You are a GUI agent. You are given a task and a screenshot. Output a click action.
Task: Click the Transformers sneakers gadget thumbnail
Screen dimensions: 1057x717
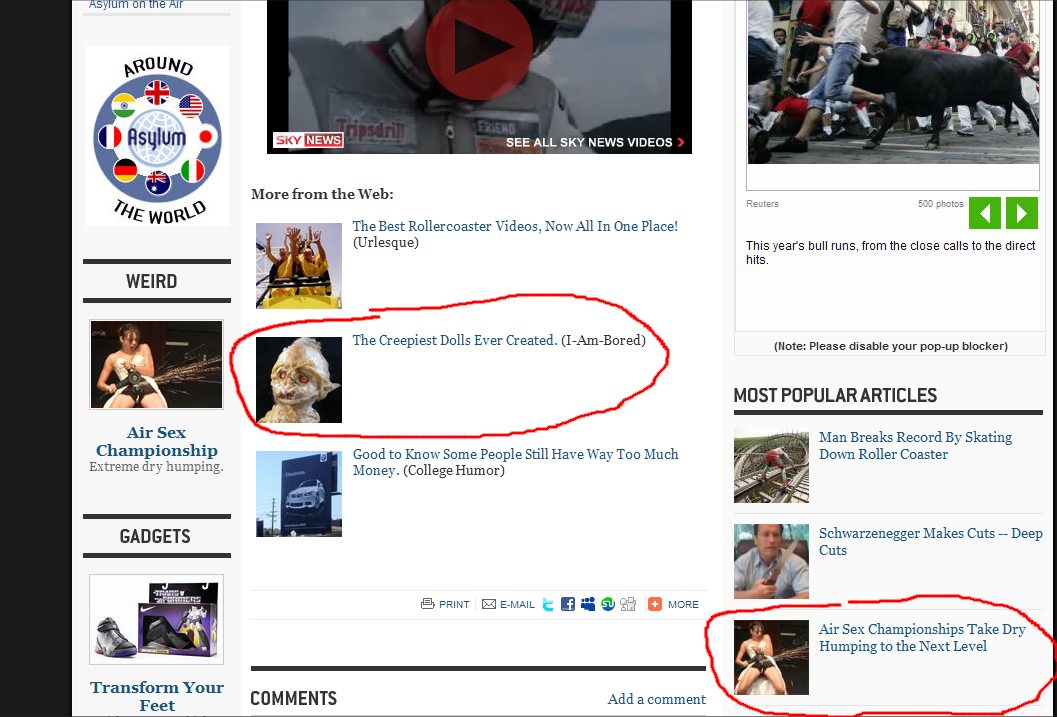(156, 619)
